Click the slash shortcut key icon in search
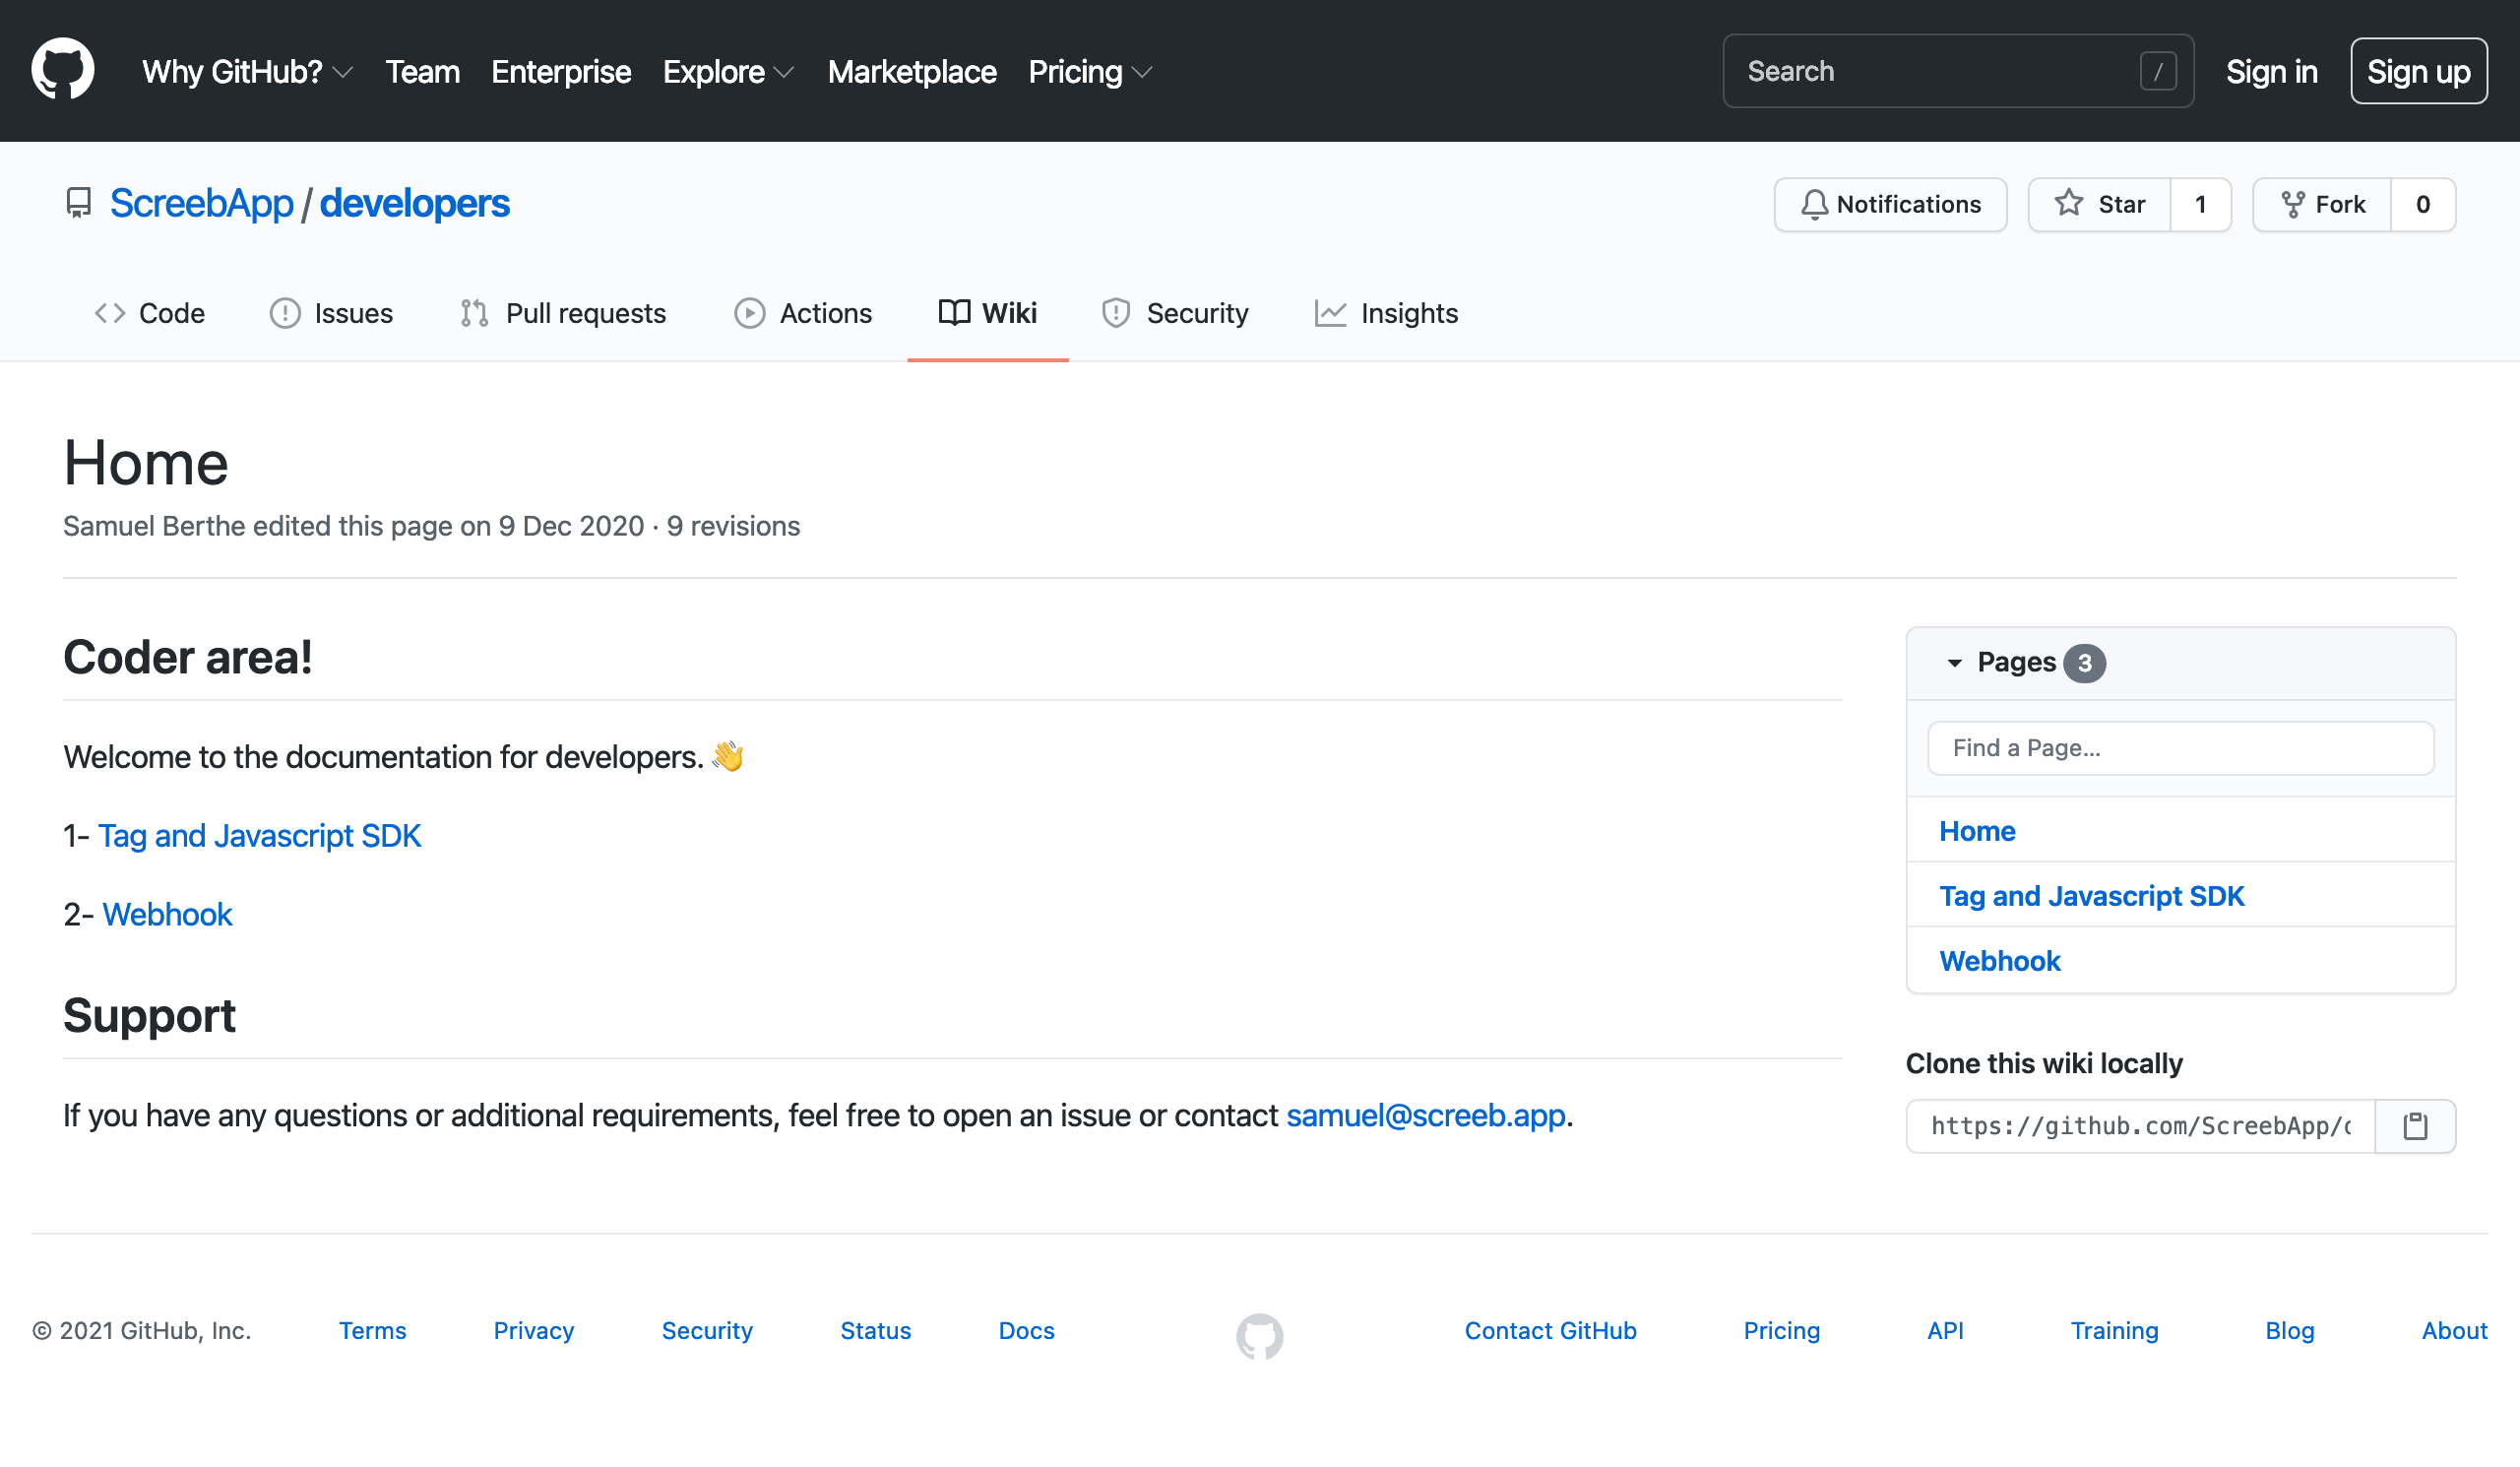Image resolution: width=2520 pixels, height=1467 pixels. (x=2158, y=72)
